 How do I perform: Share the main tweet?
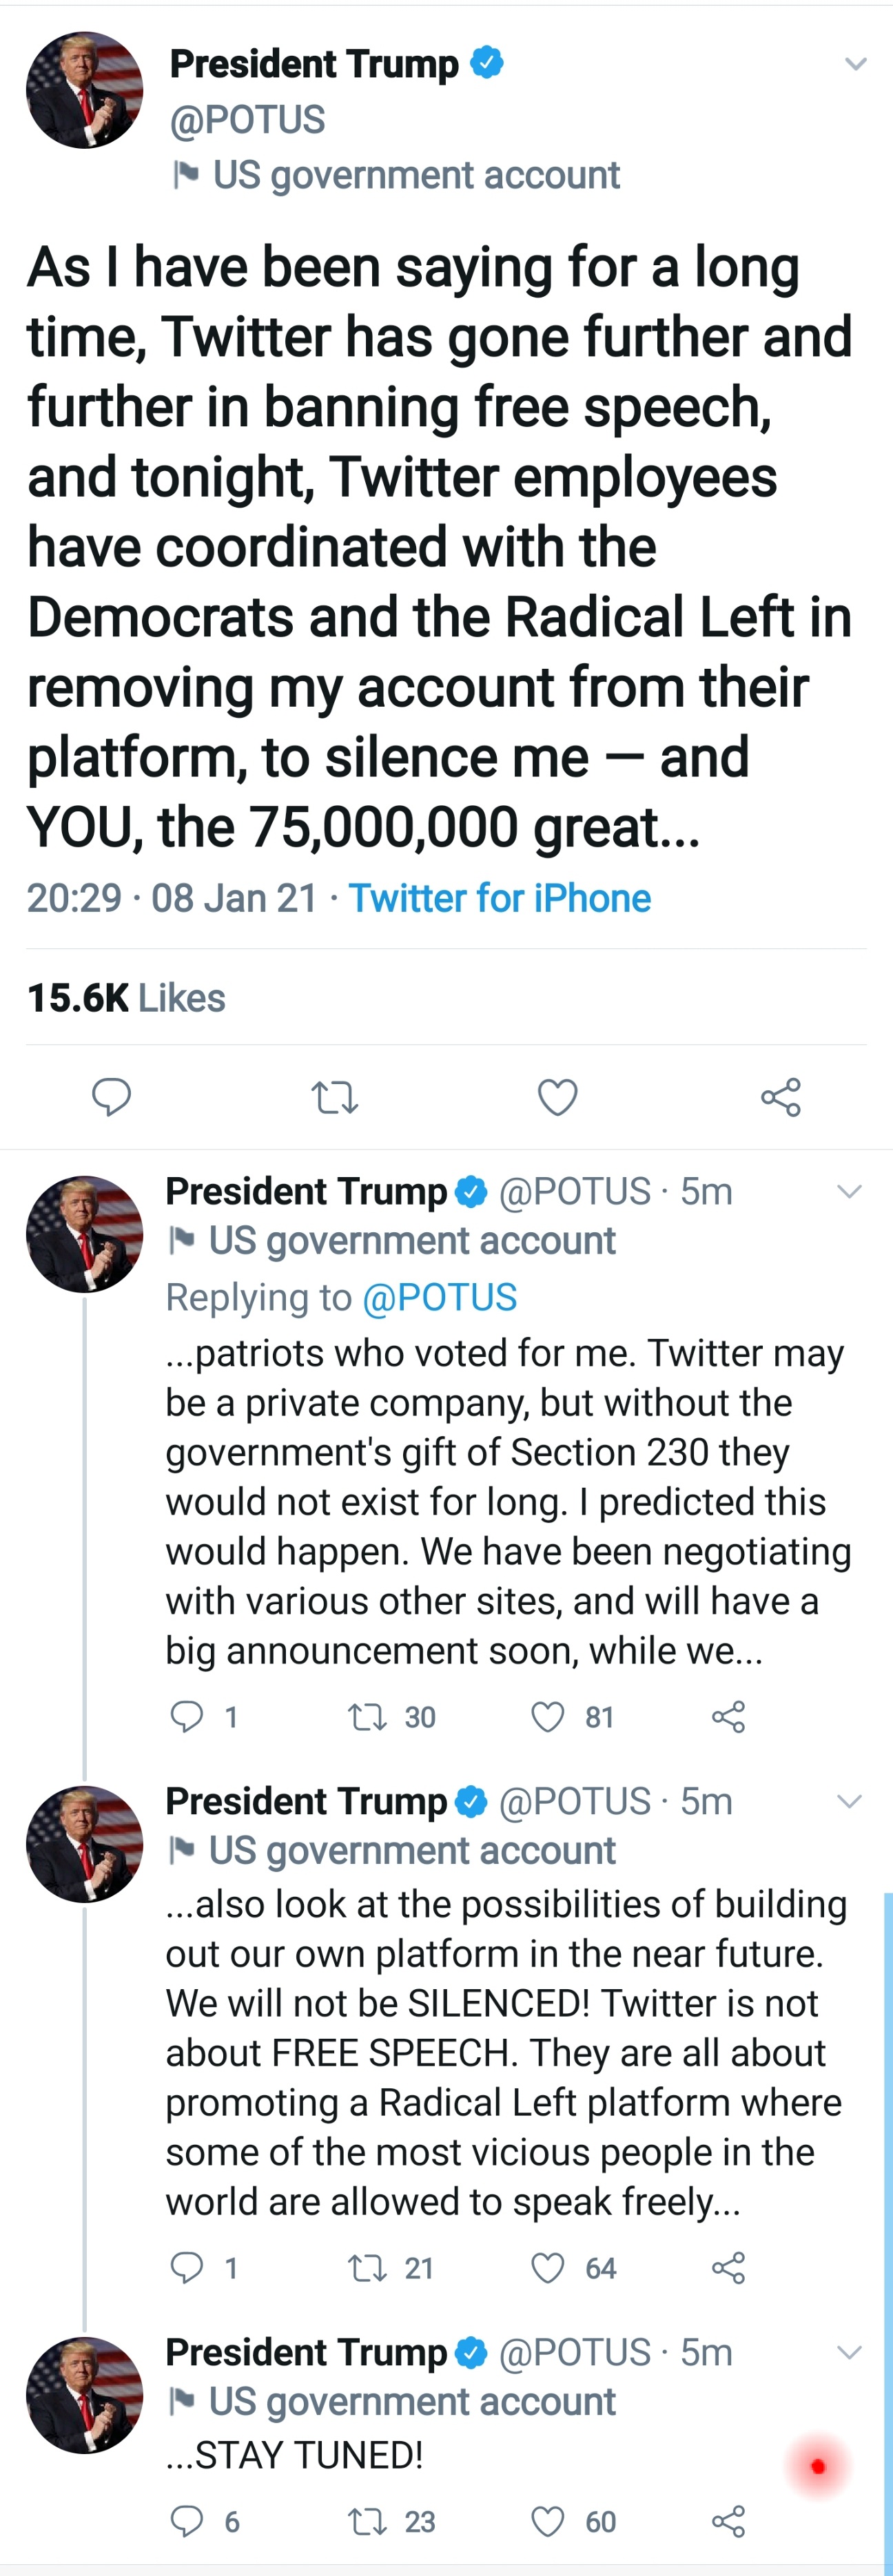coord(780,1097)
